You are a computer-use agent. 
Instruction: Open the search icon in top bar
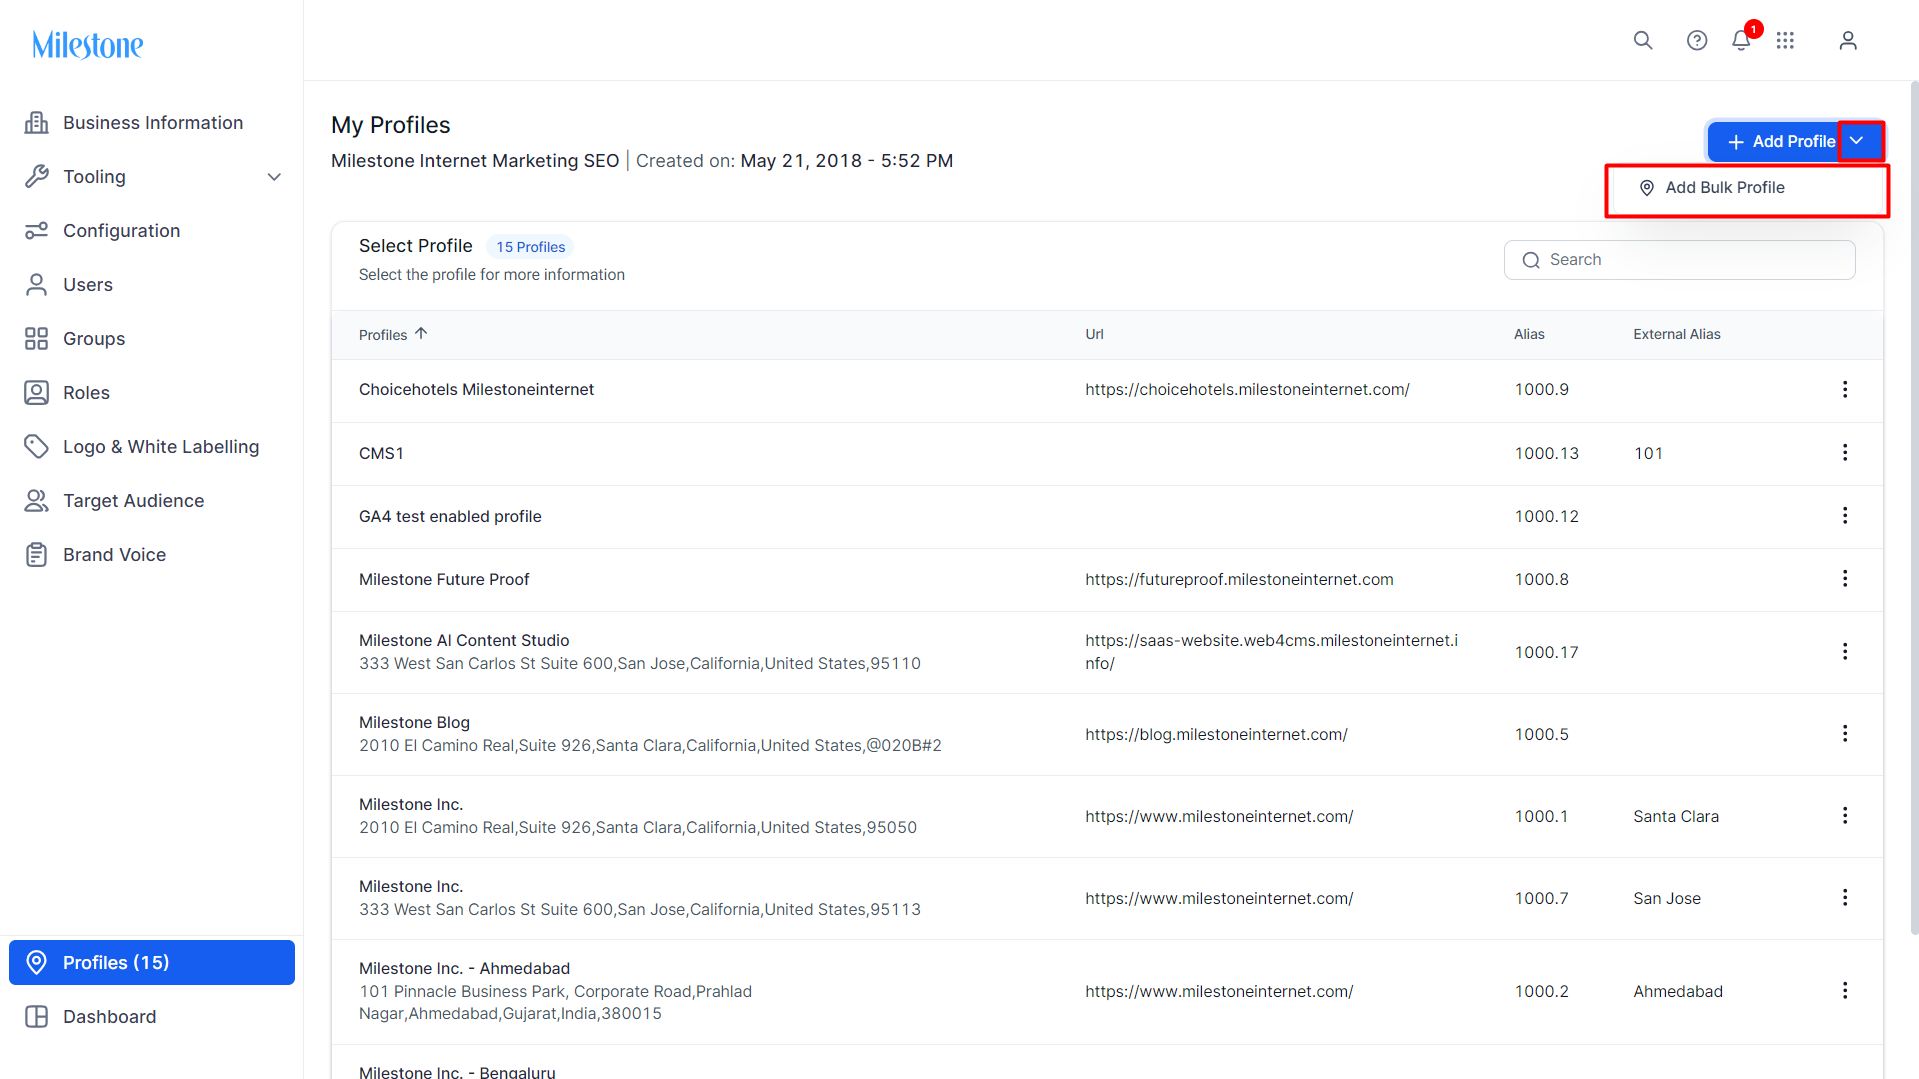[1643, 40]
